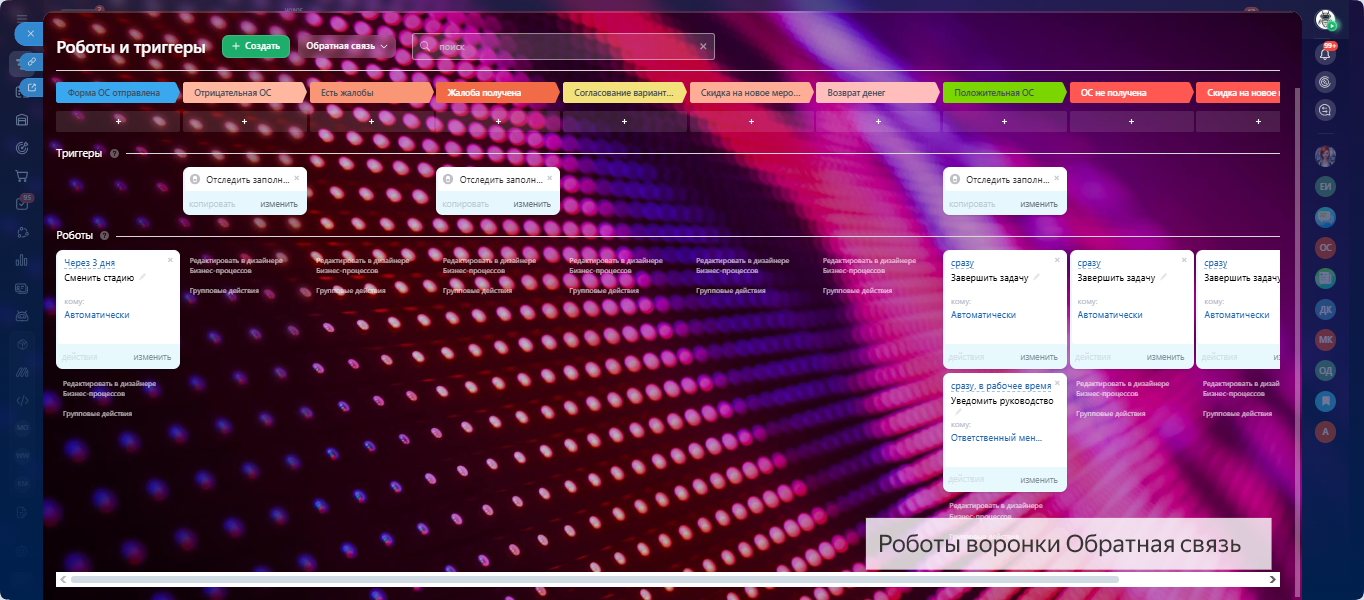Remove trigger under Отрицательная ОС with its X
Image resolution: width=1364 pixels, height=600 pixels.
[x=296, y=177]
